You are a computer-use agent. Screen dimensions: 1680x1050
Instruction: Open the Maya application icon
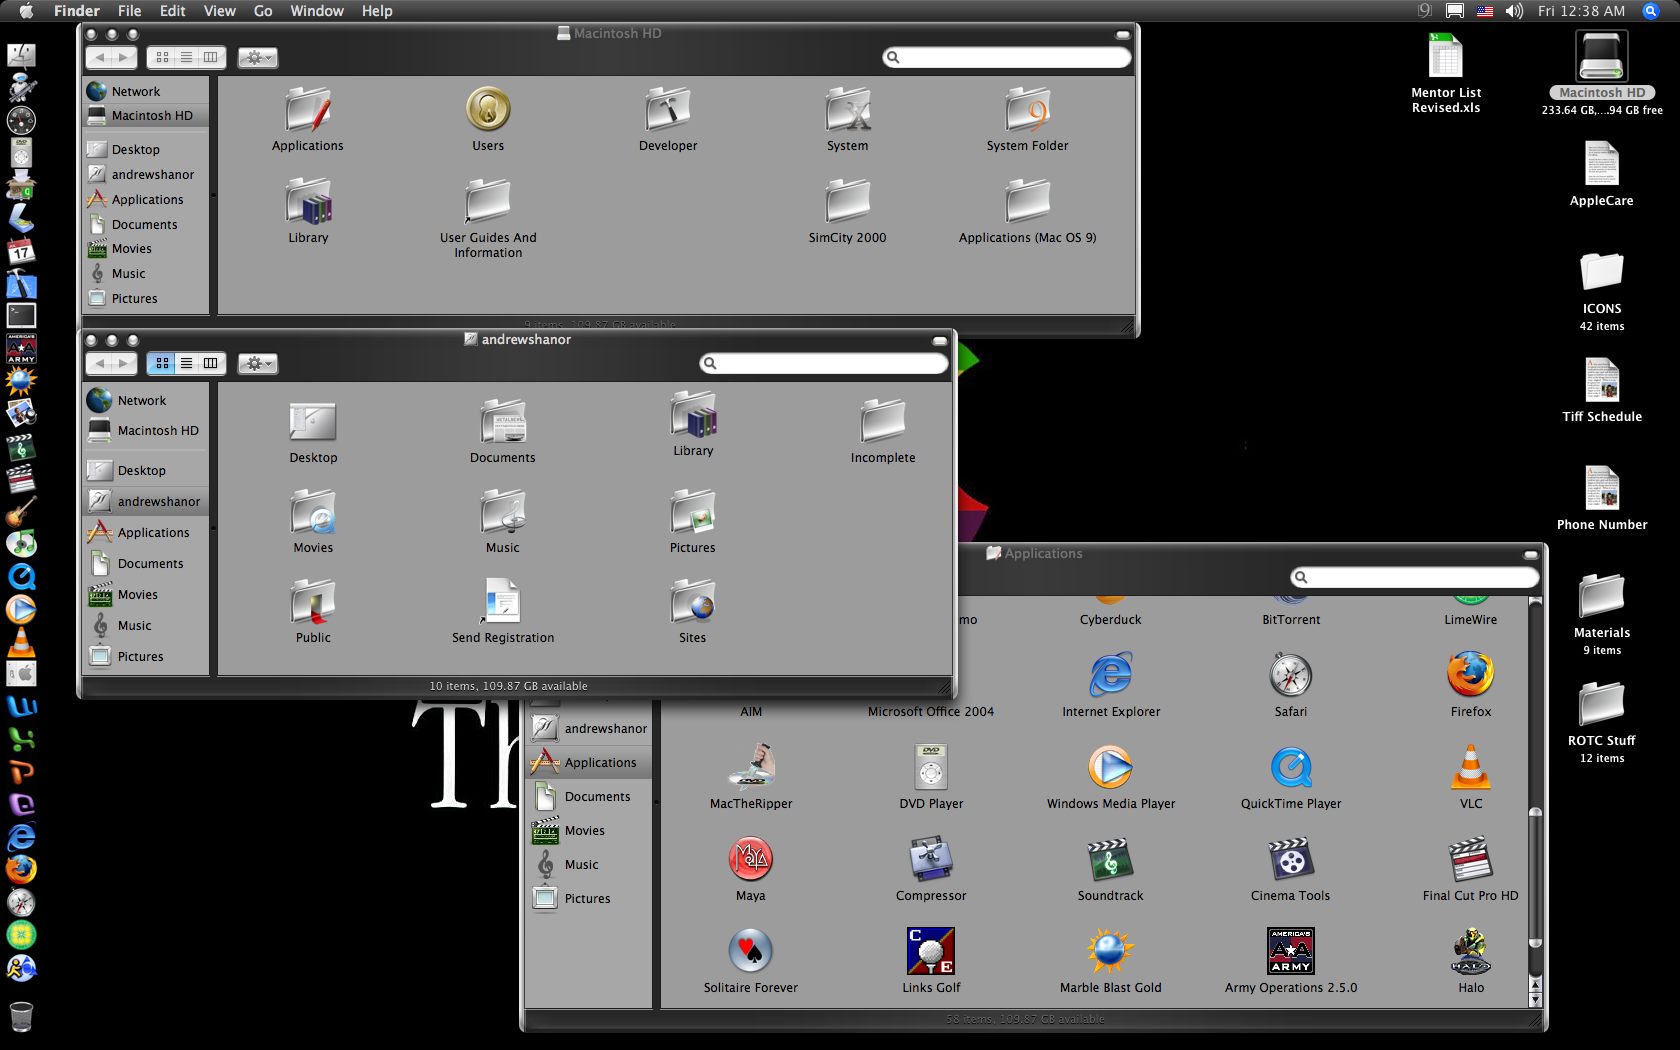coord(750,859)
